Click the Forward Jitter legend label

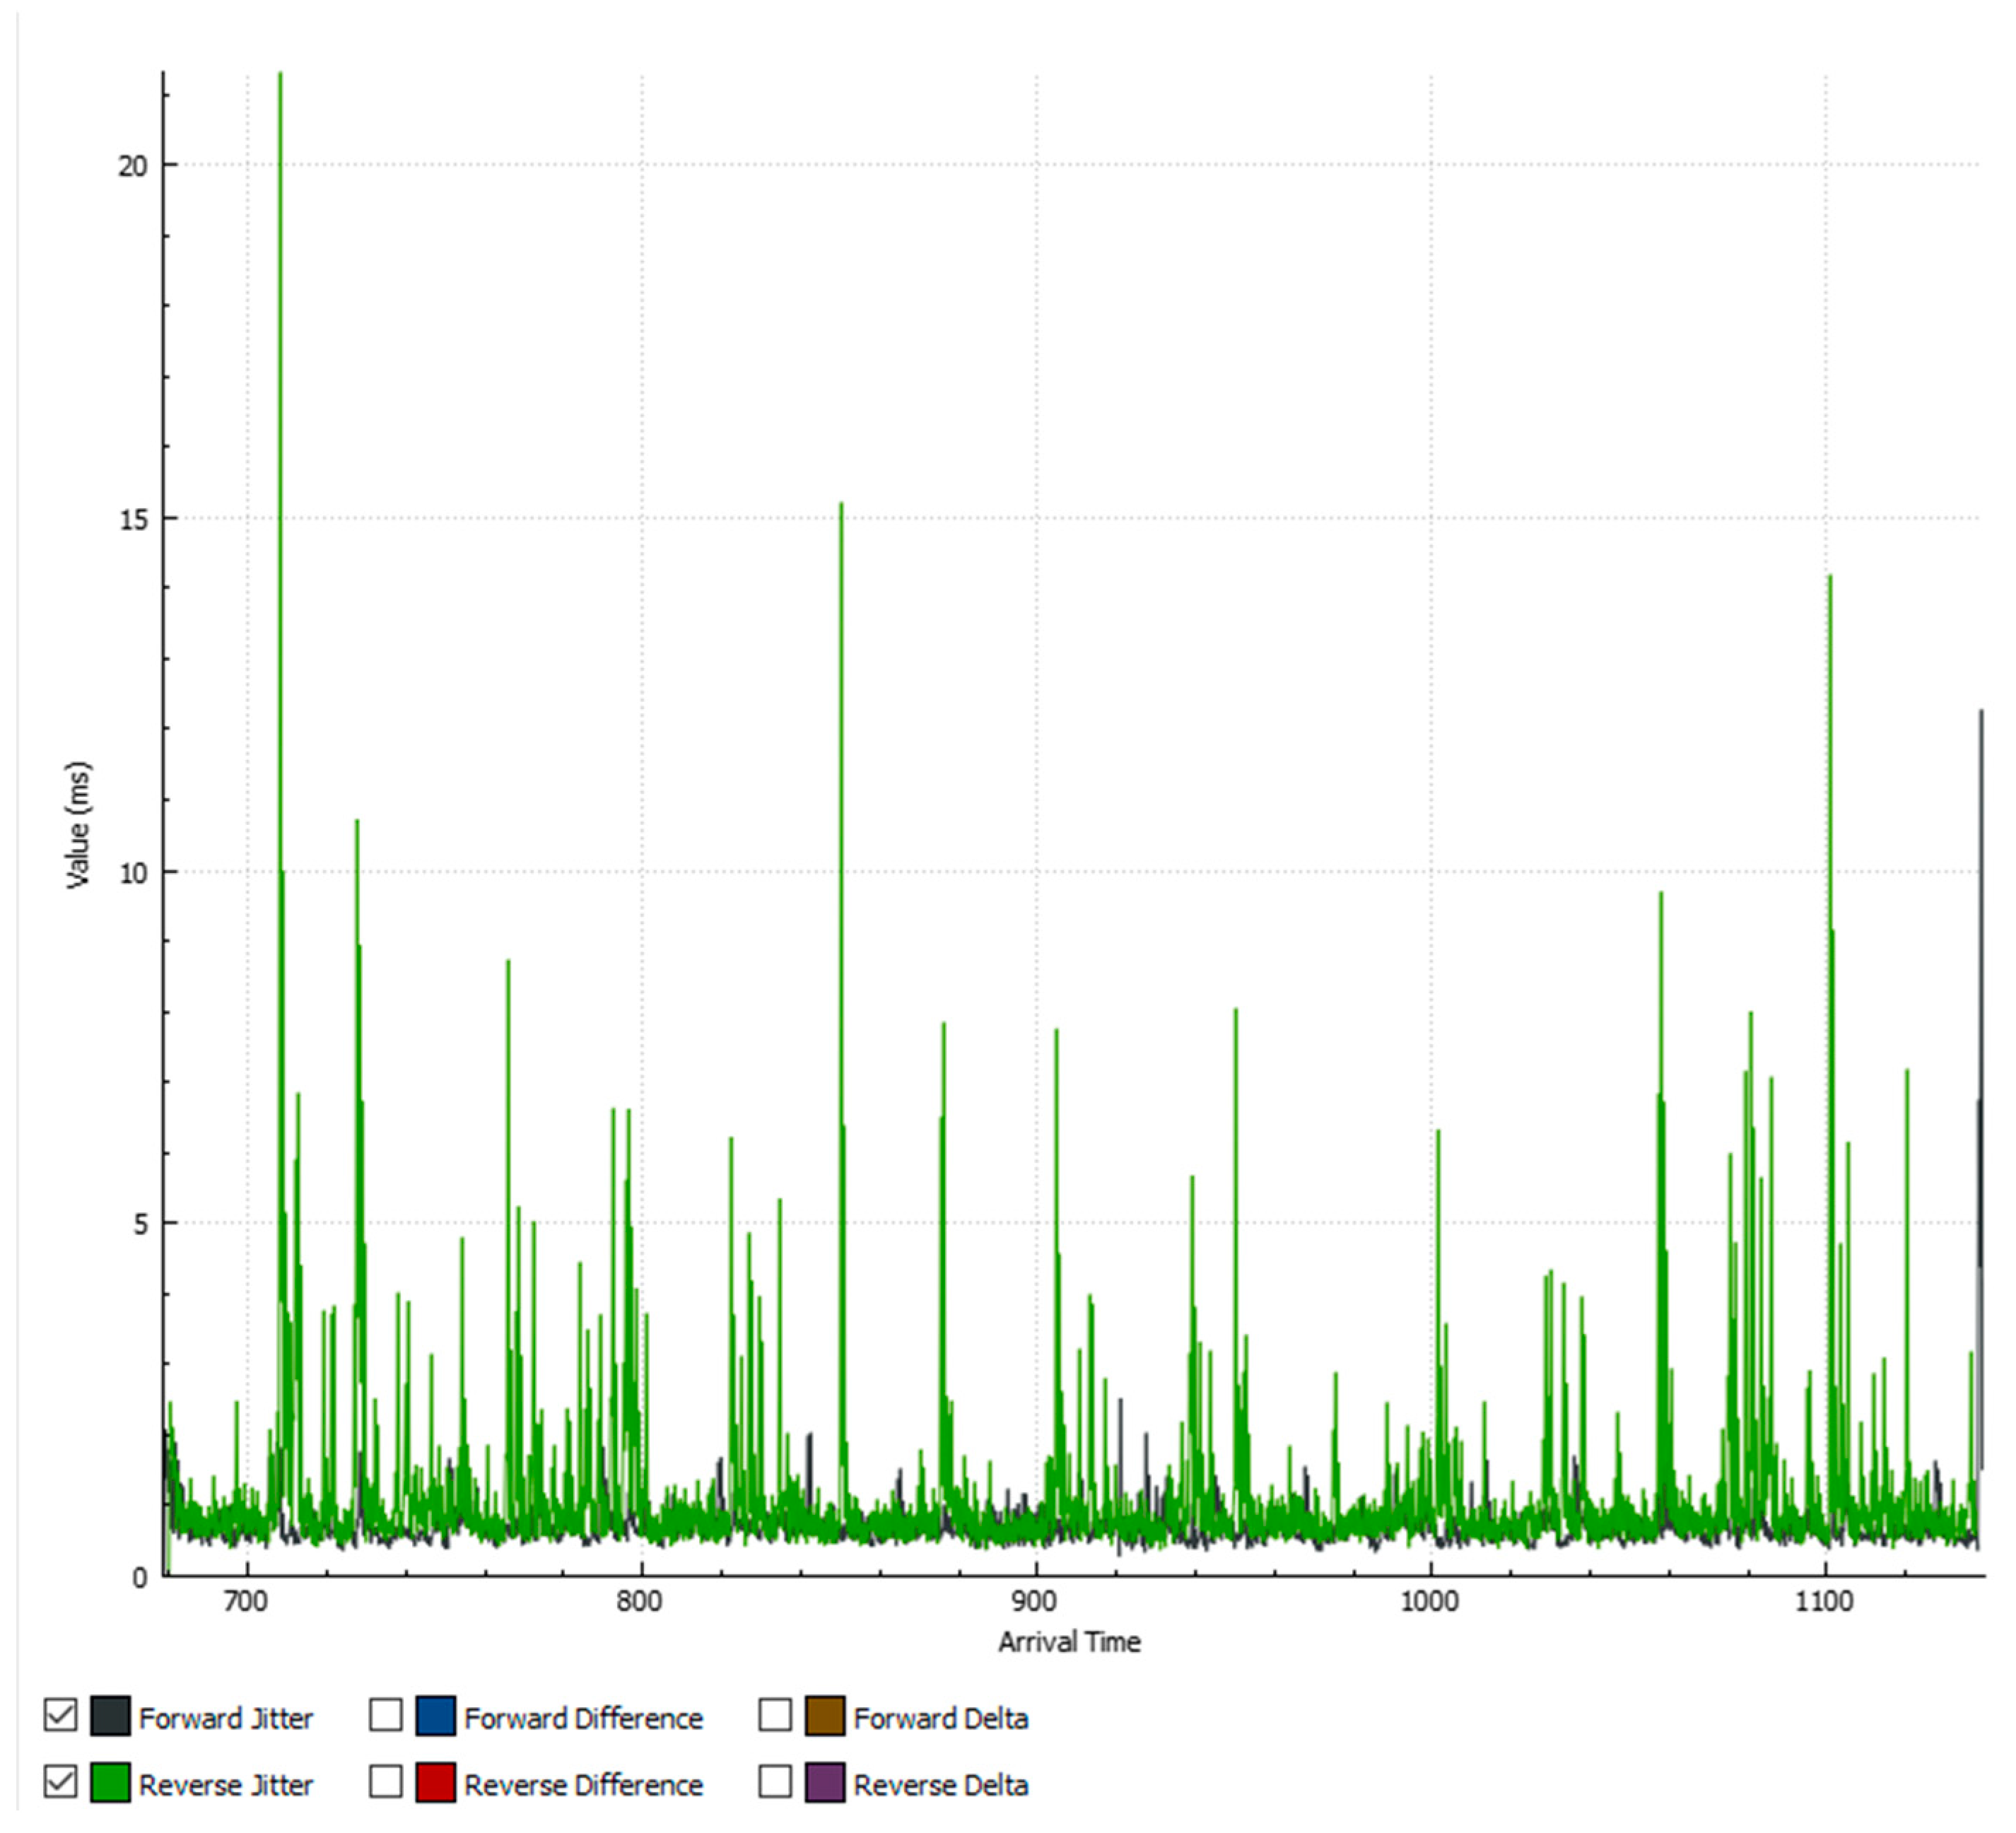(226, 1718)
